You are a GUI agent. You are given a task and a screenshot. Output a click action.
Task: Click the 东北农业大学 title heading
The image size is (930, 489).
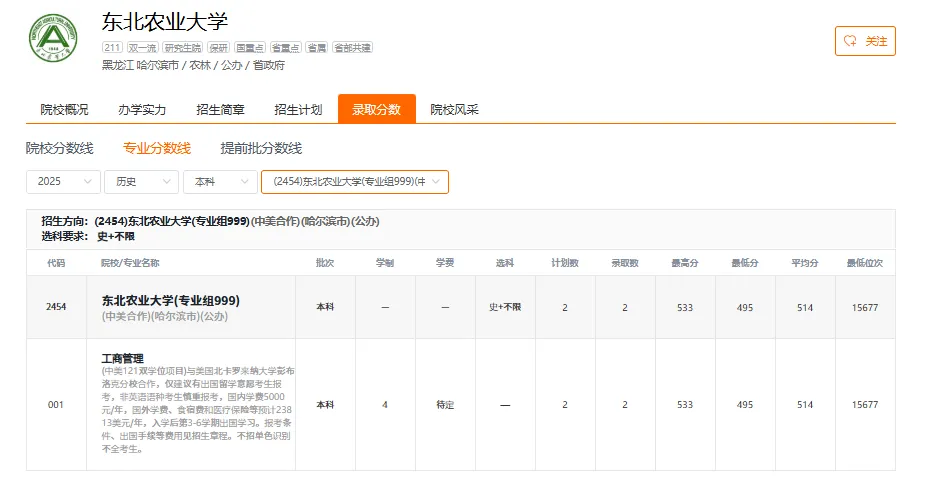coord(165,22)
